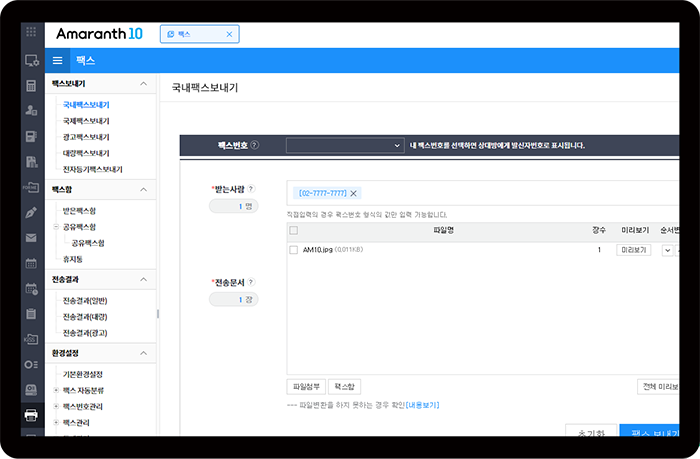Collapse the 팩스보내기 section chevron
700x459 pixels.
[x=143, y=83]
